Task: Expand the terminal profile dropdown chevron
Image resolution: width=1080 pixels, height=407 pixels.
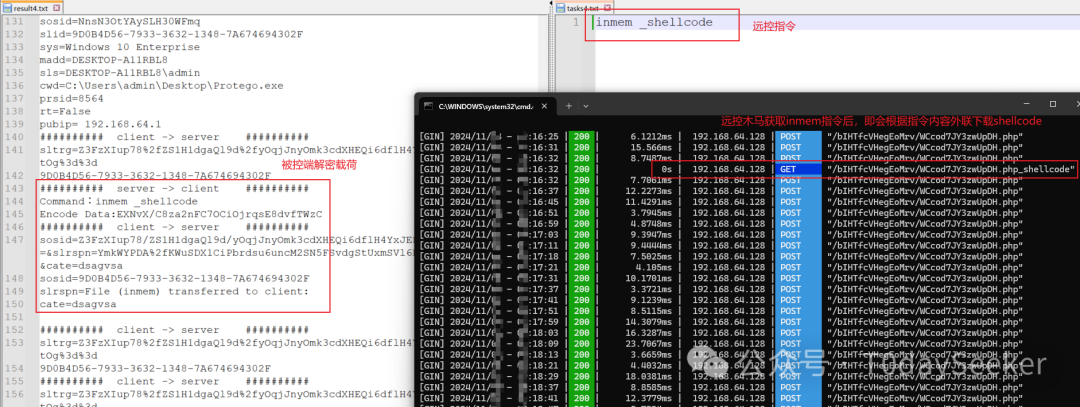Action: [x=586, y=106]
